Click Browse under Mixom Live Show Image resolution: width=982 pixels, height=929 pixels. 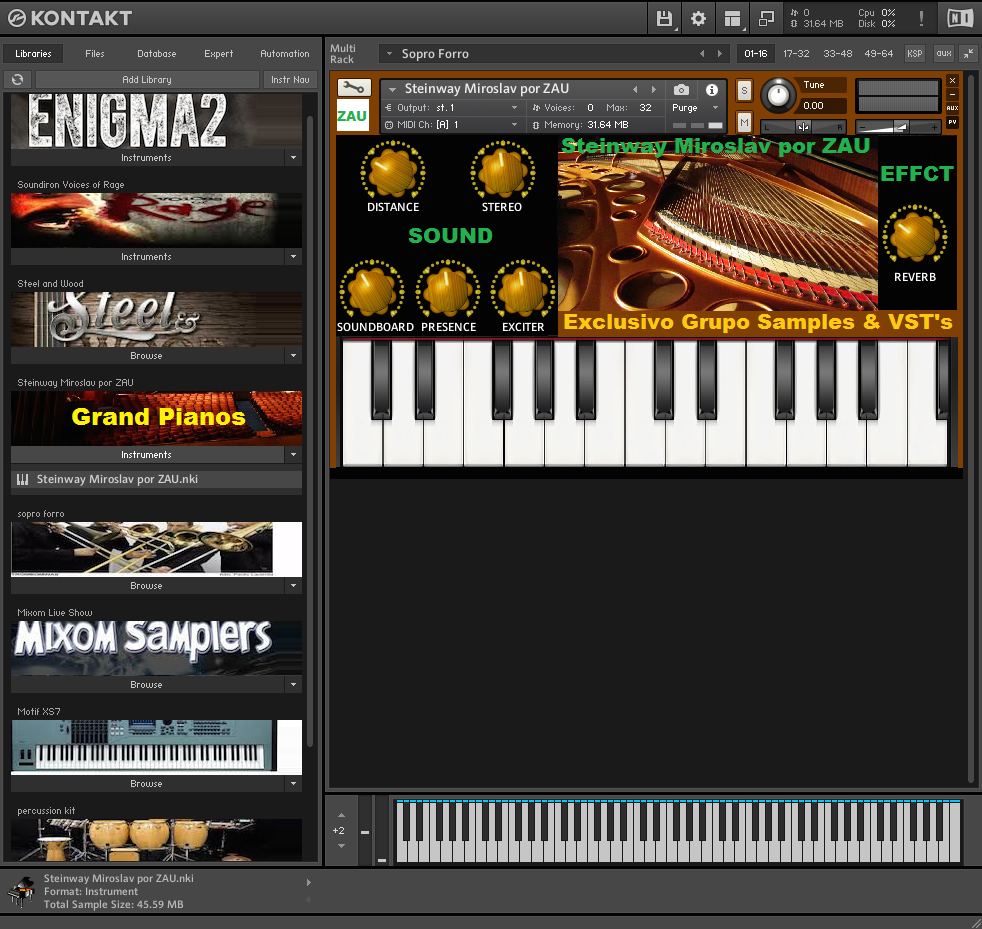tap(147, 685)
